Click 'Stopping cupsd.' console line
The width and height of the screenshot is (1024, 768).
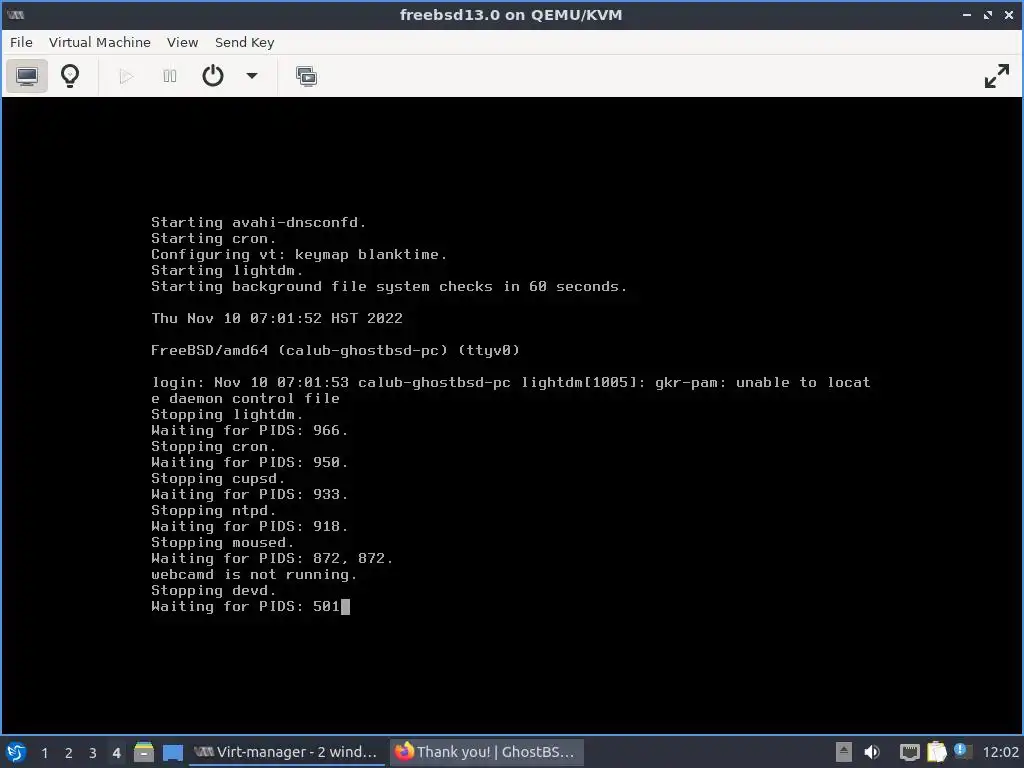tap(217, 479)
